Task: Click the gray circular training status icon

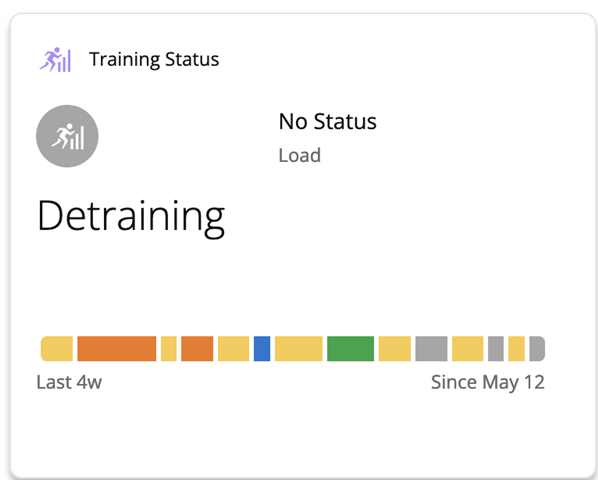Action: [67, 136]
